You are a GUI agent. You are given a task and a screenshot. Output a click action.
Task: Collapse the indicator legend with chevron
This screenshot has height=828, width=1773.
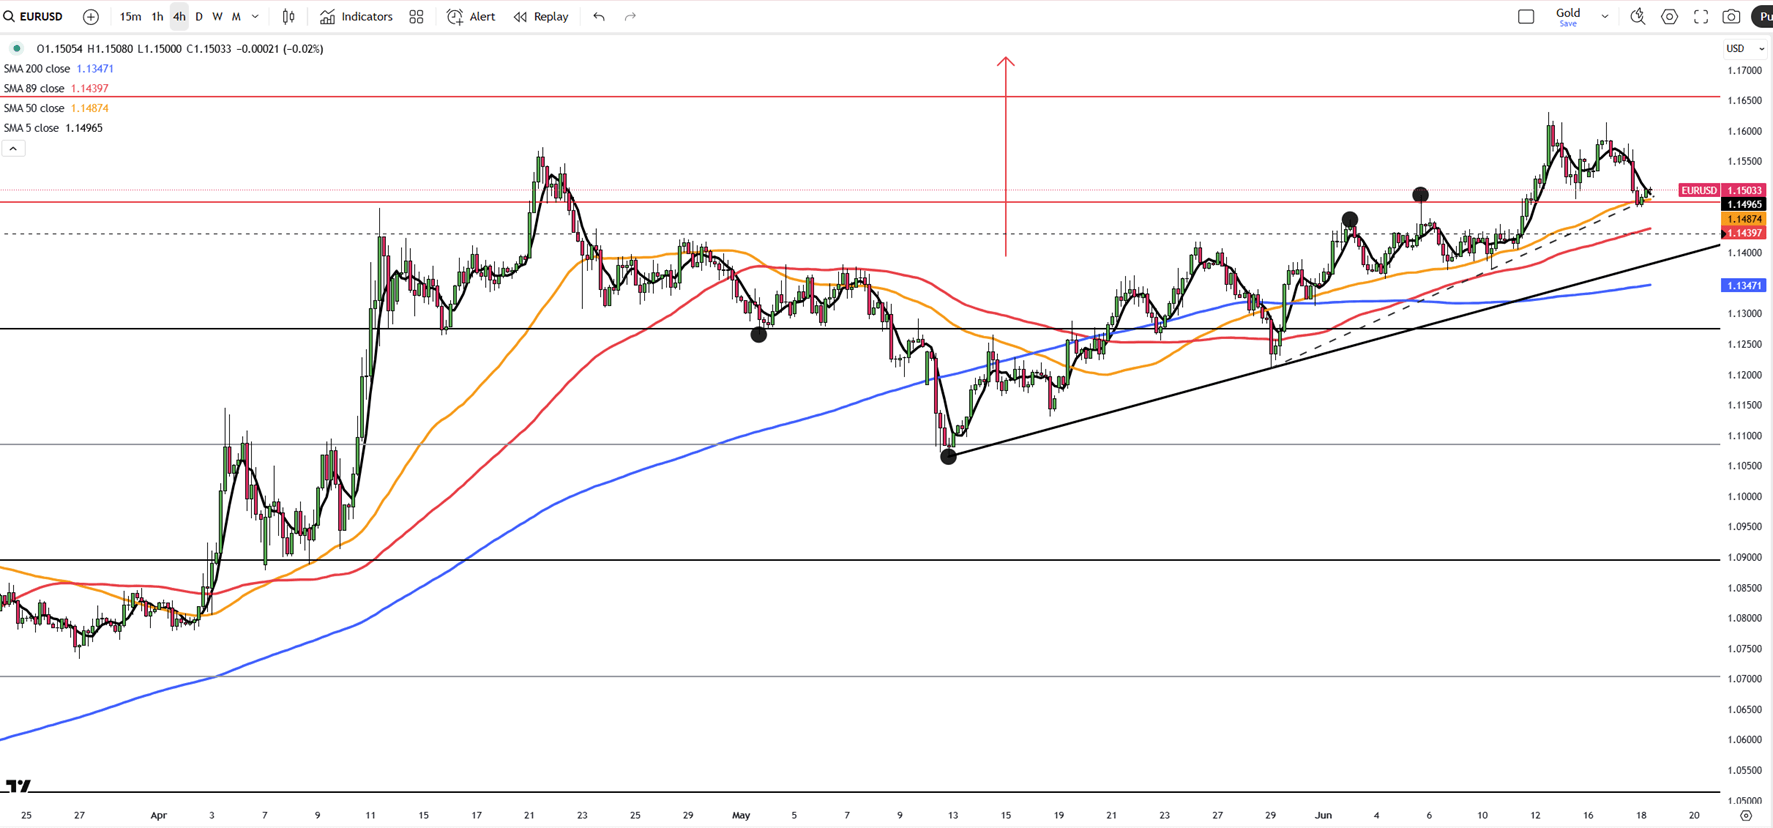pos(13,149)
